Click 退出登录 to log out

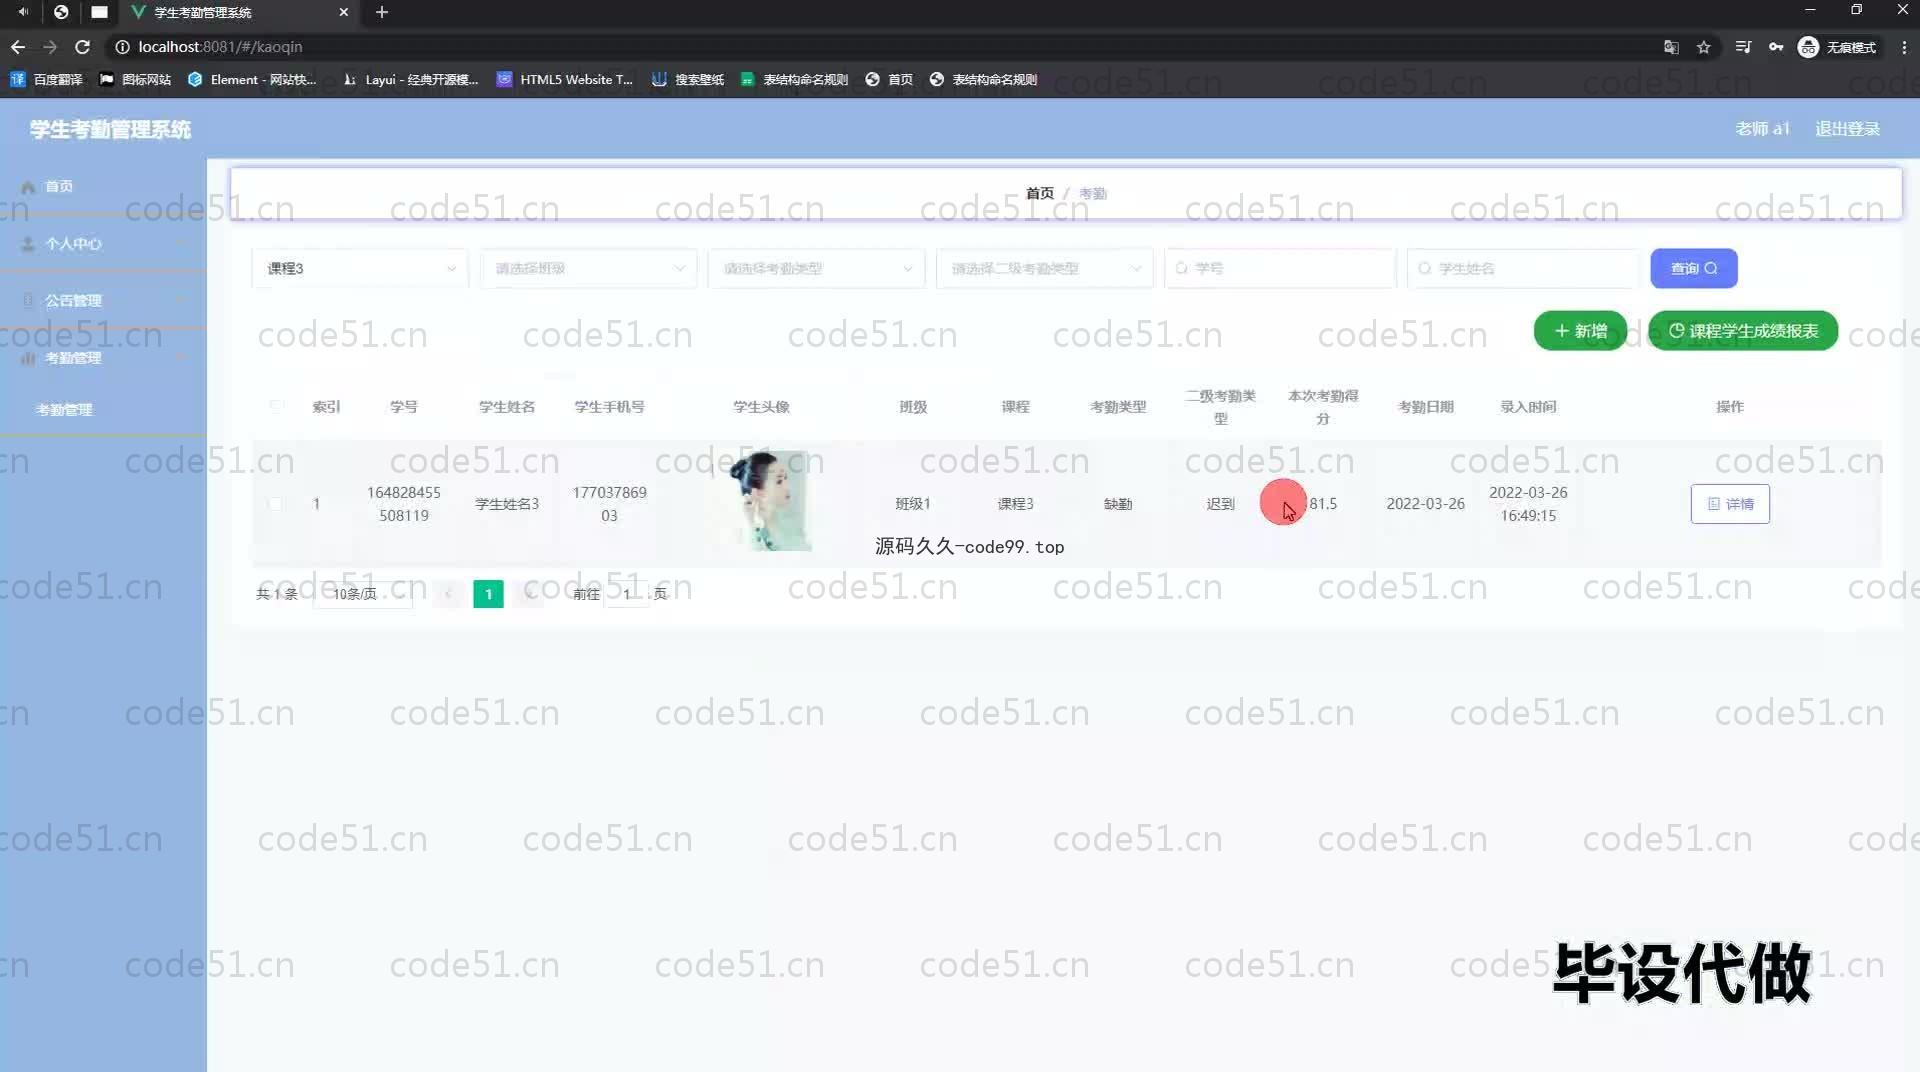click(x=1847, y=129)
